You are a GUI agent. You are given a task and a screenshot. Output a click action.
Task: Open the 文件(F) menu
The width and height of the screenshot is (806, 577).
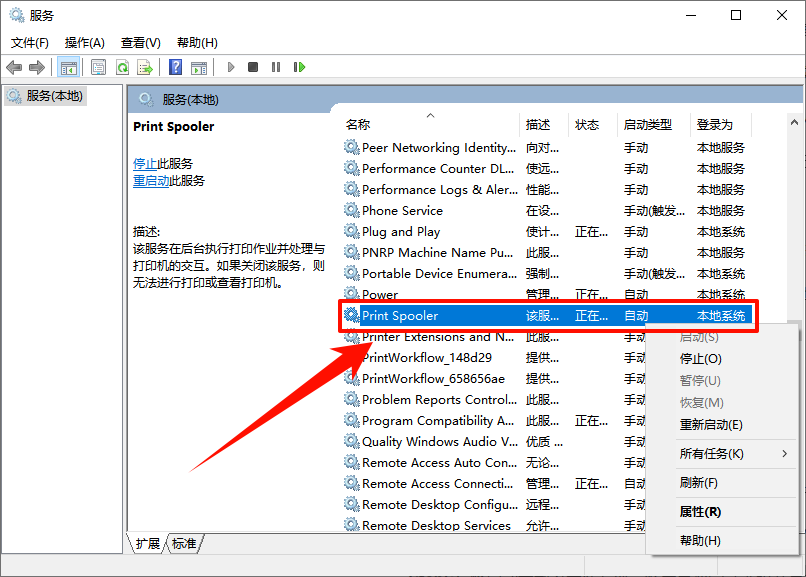30,43
